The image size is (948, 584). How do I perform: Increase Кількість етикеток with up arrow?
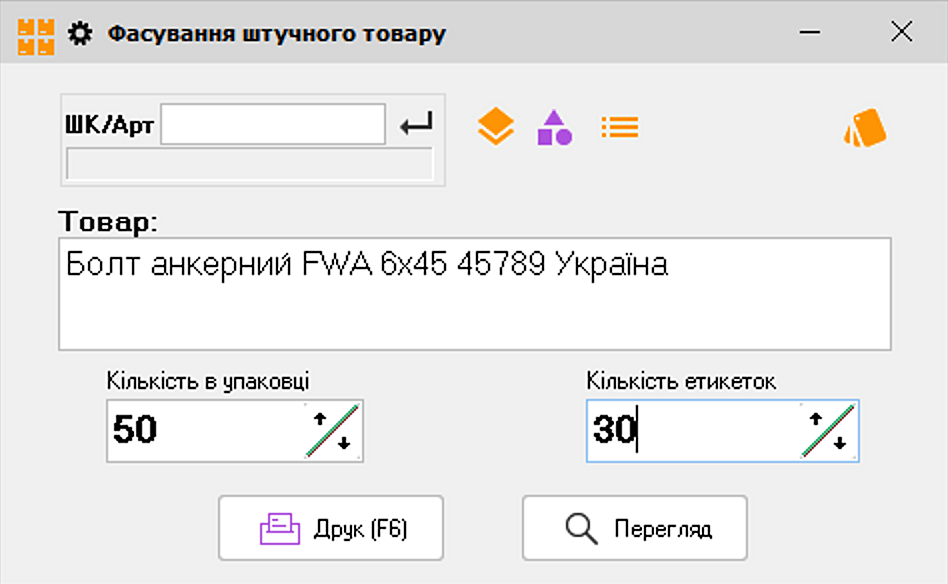click(816, 420)
